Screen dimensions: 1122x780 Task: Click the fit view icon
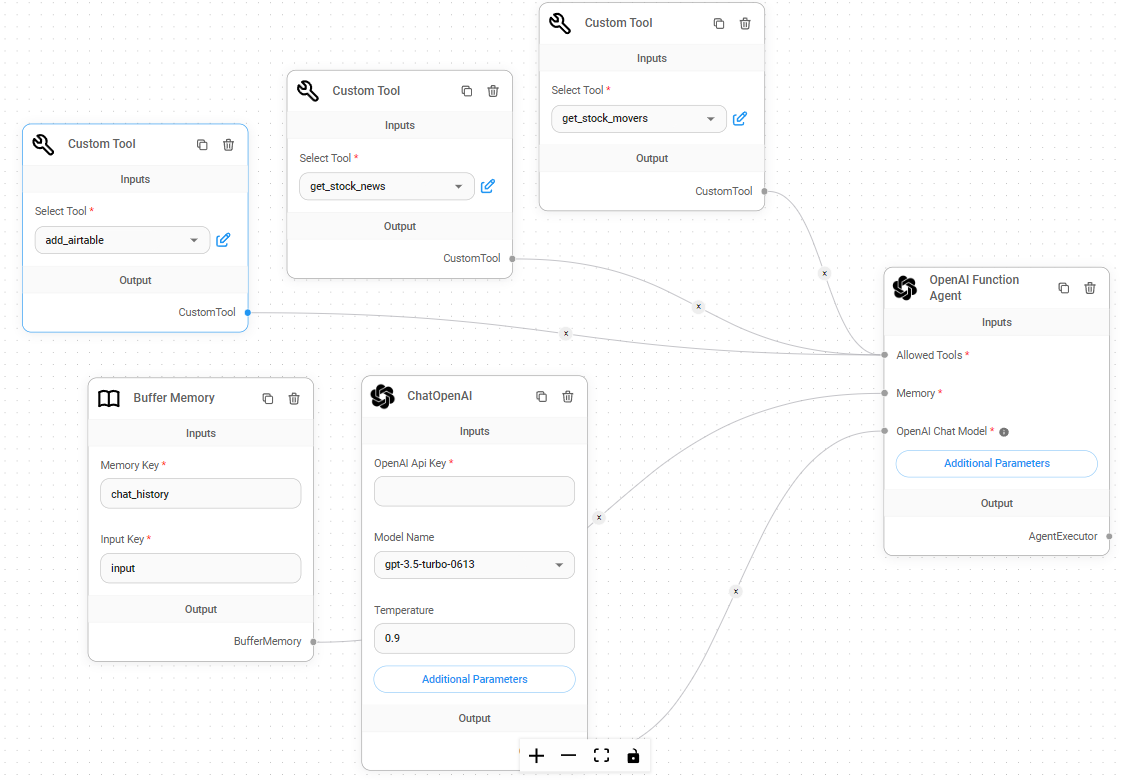[x=601, y=756]
